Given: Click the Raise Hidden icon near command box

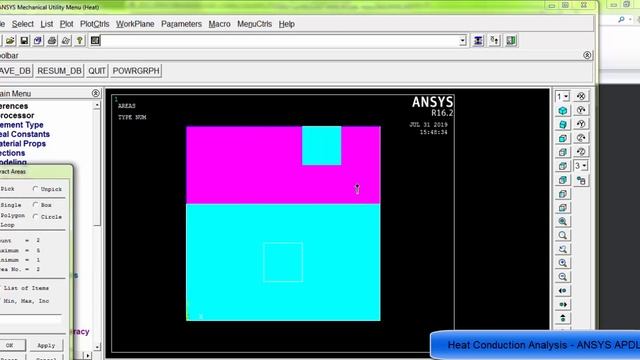Looking at the screenshot, I should click(x=478, y=40).
